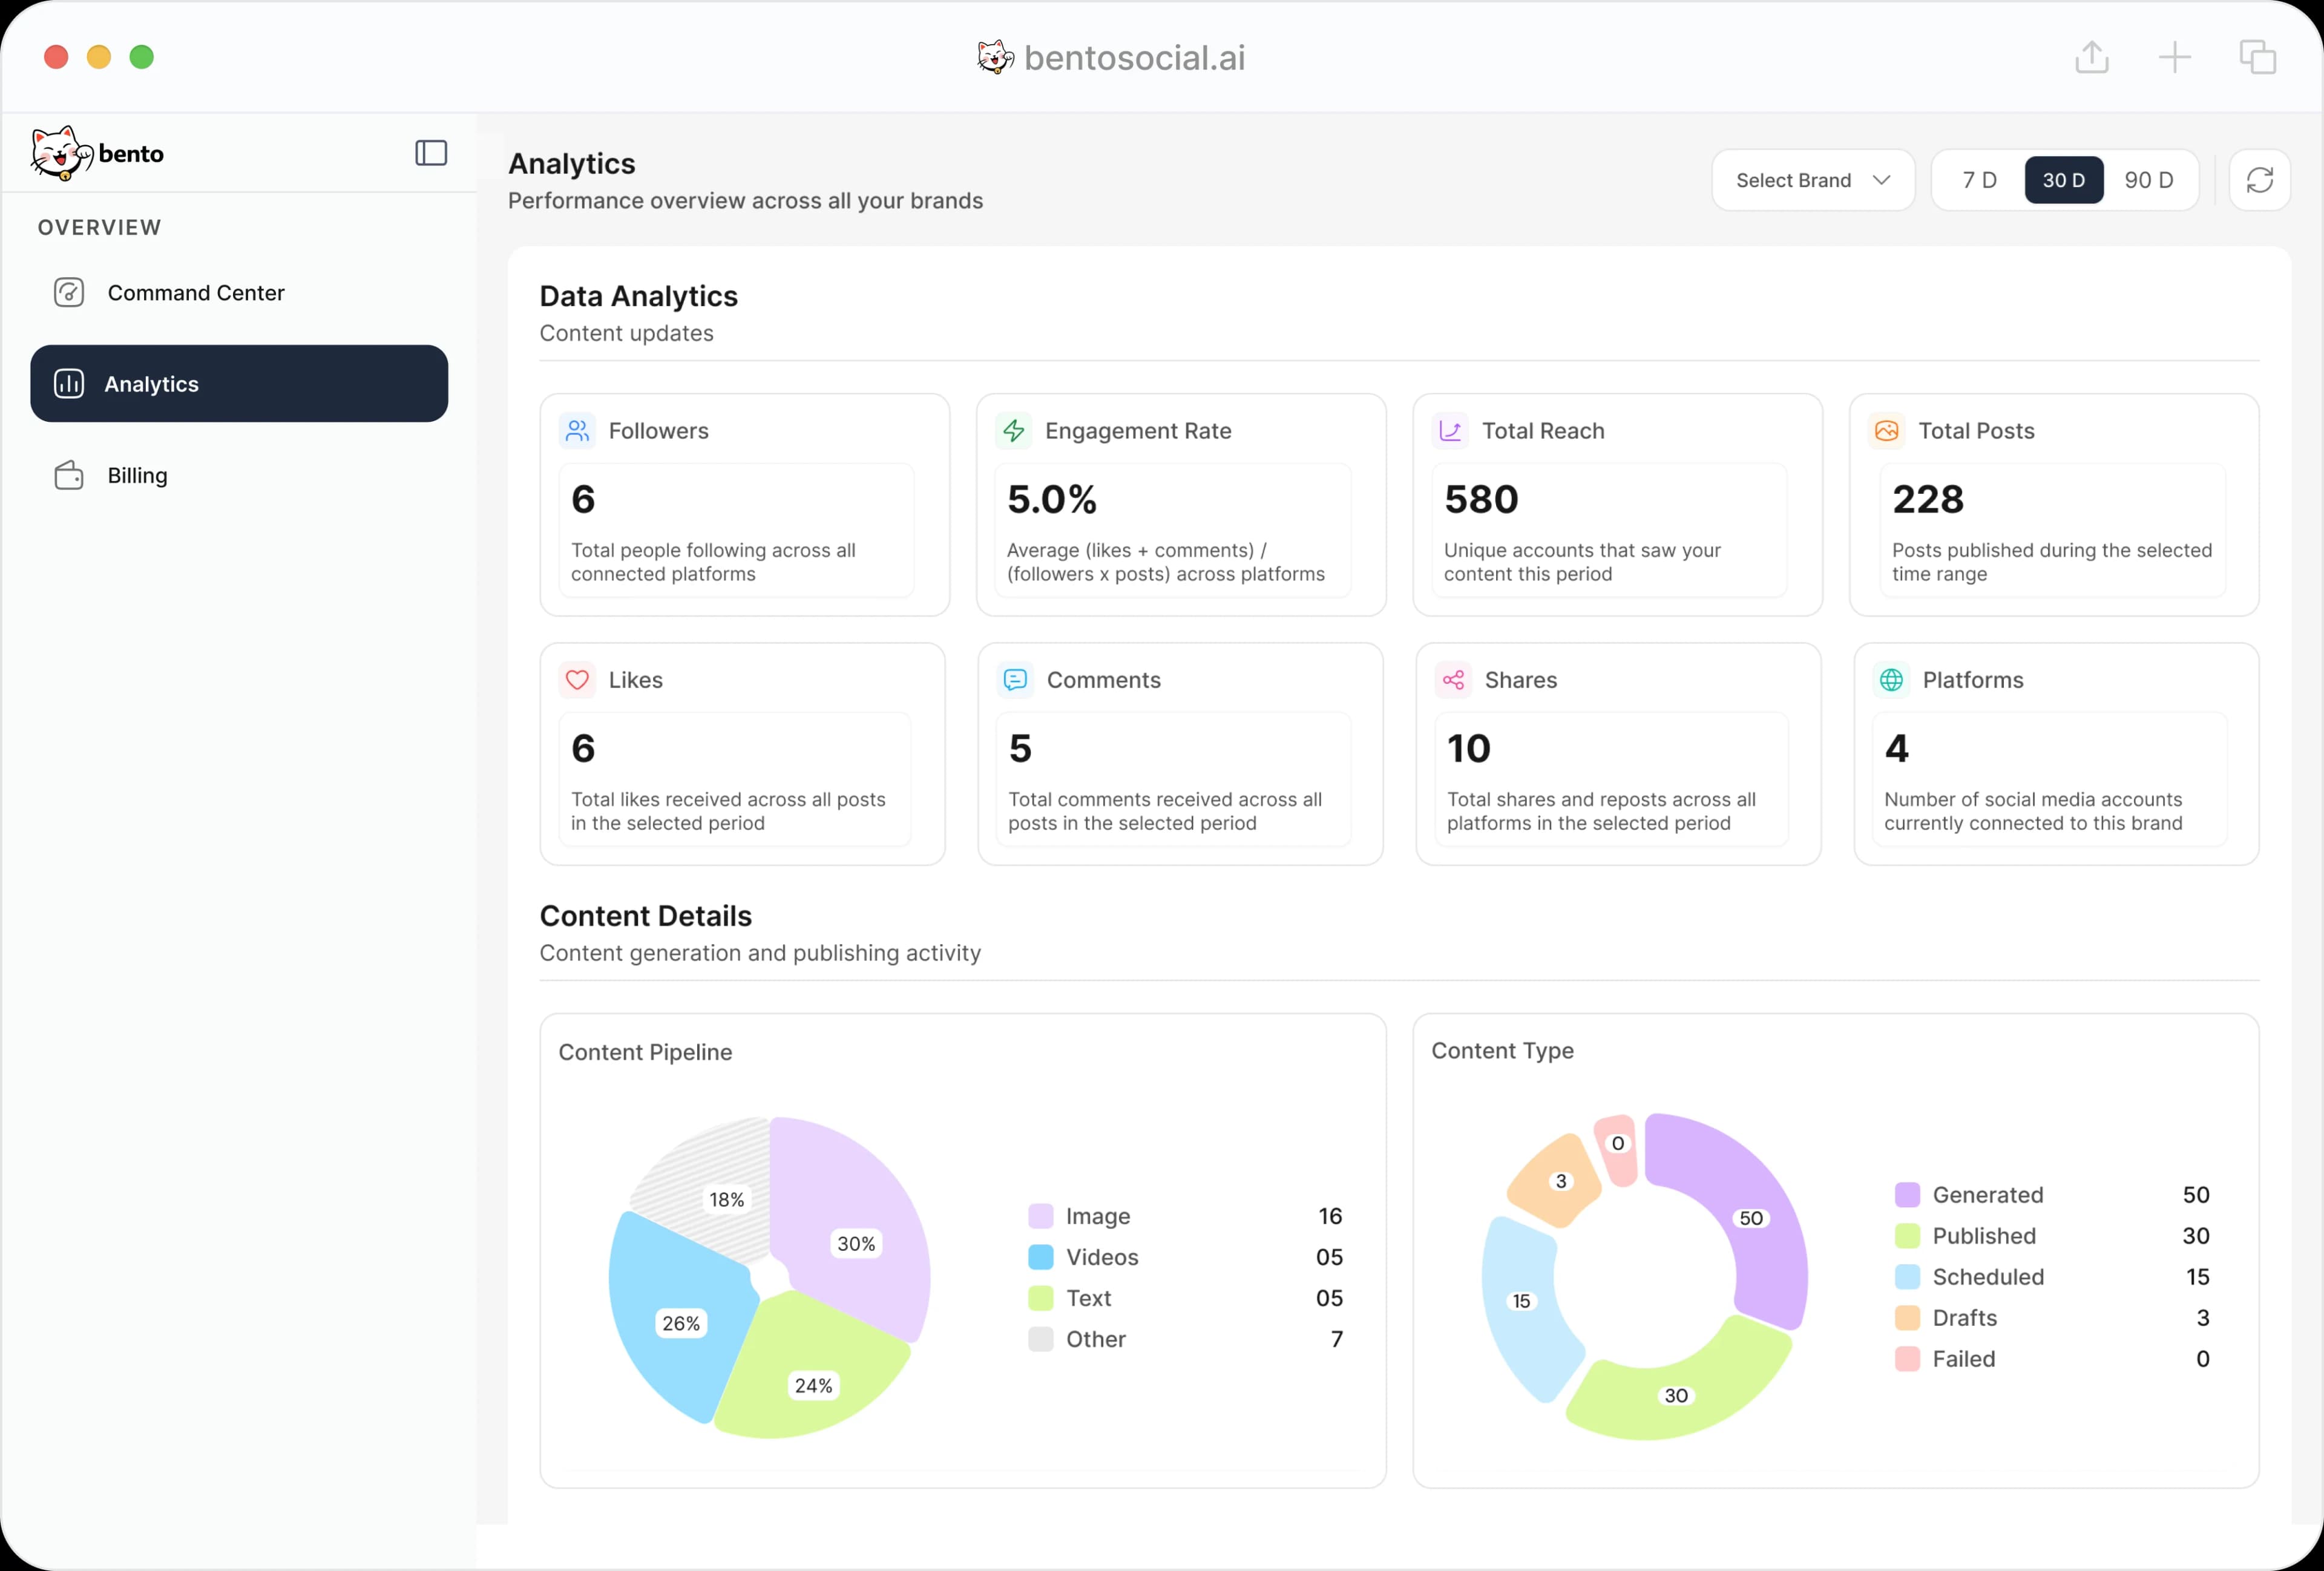Click the Analytics bar chart icon in the sidebar
Screen dimensions: 2324x1571
pyautogui.click(x=69, y=383)
